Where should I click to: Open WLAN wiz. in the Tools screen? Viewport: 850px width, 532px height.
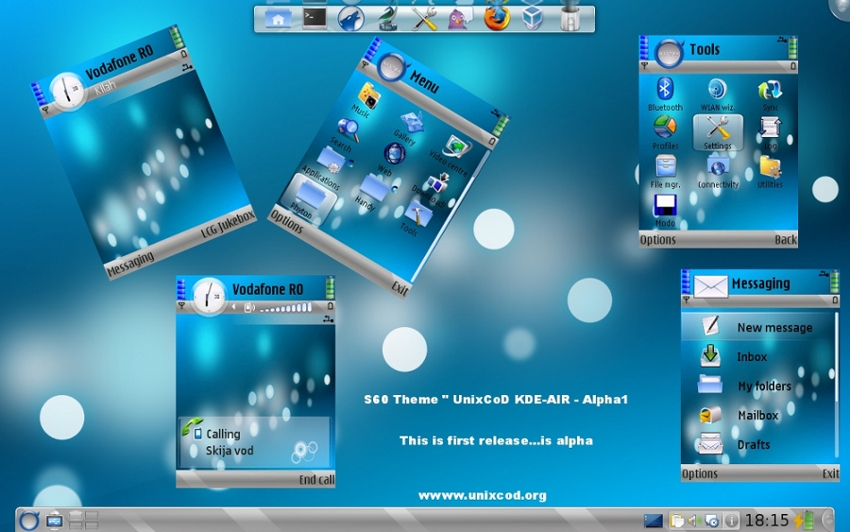click(717, 94)
